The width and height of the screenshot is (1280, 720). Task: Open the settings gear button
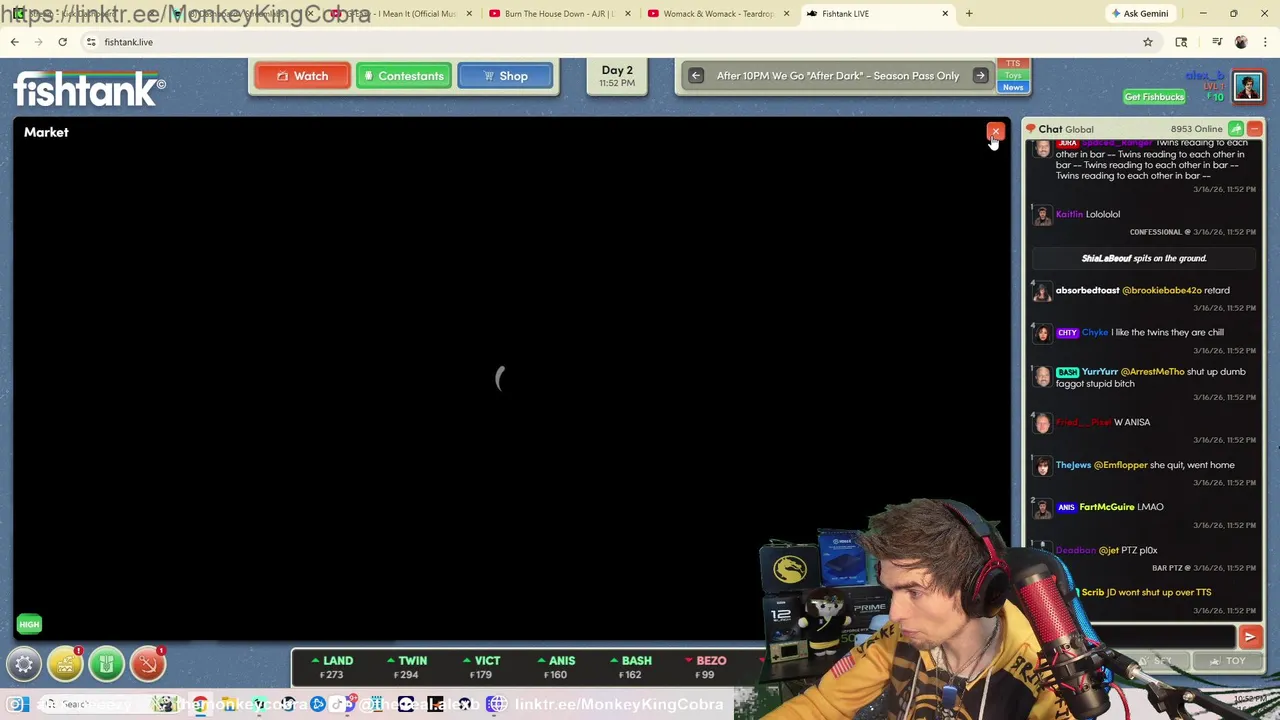[x=24, y=664]
